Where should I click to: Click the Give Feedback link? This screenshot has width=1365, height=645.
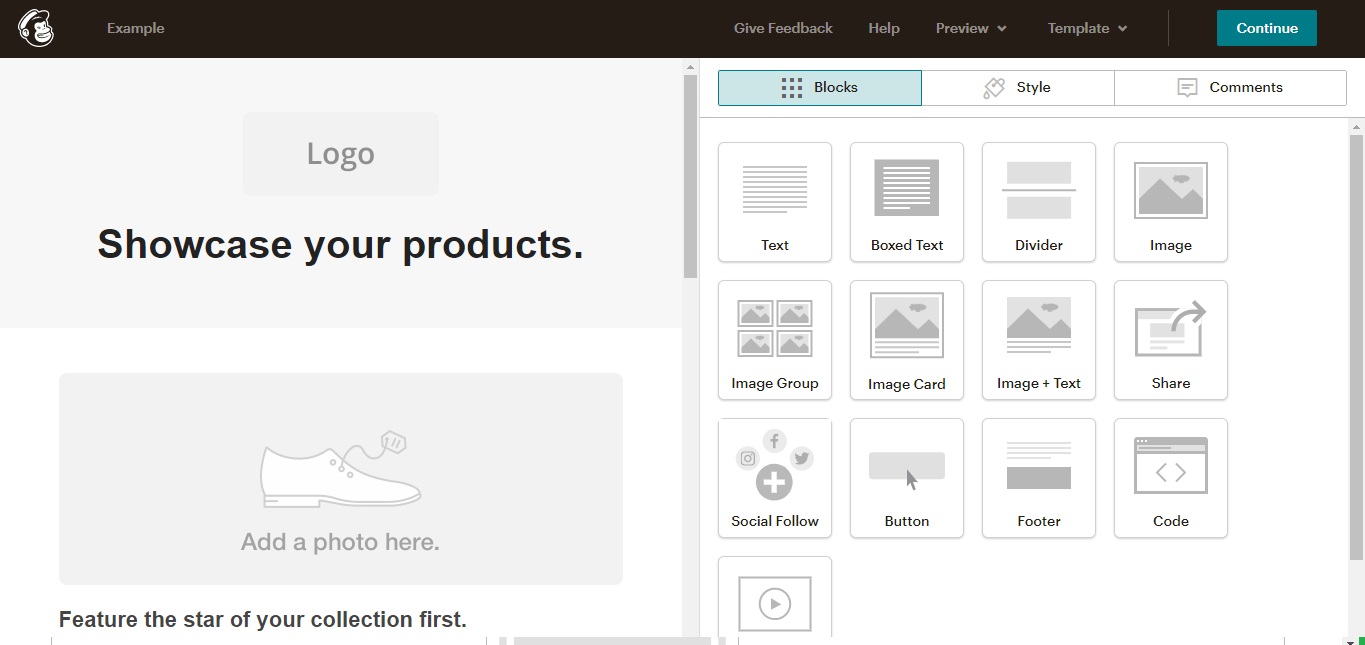coord(783,28)
